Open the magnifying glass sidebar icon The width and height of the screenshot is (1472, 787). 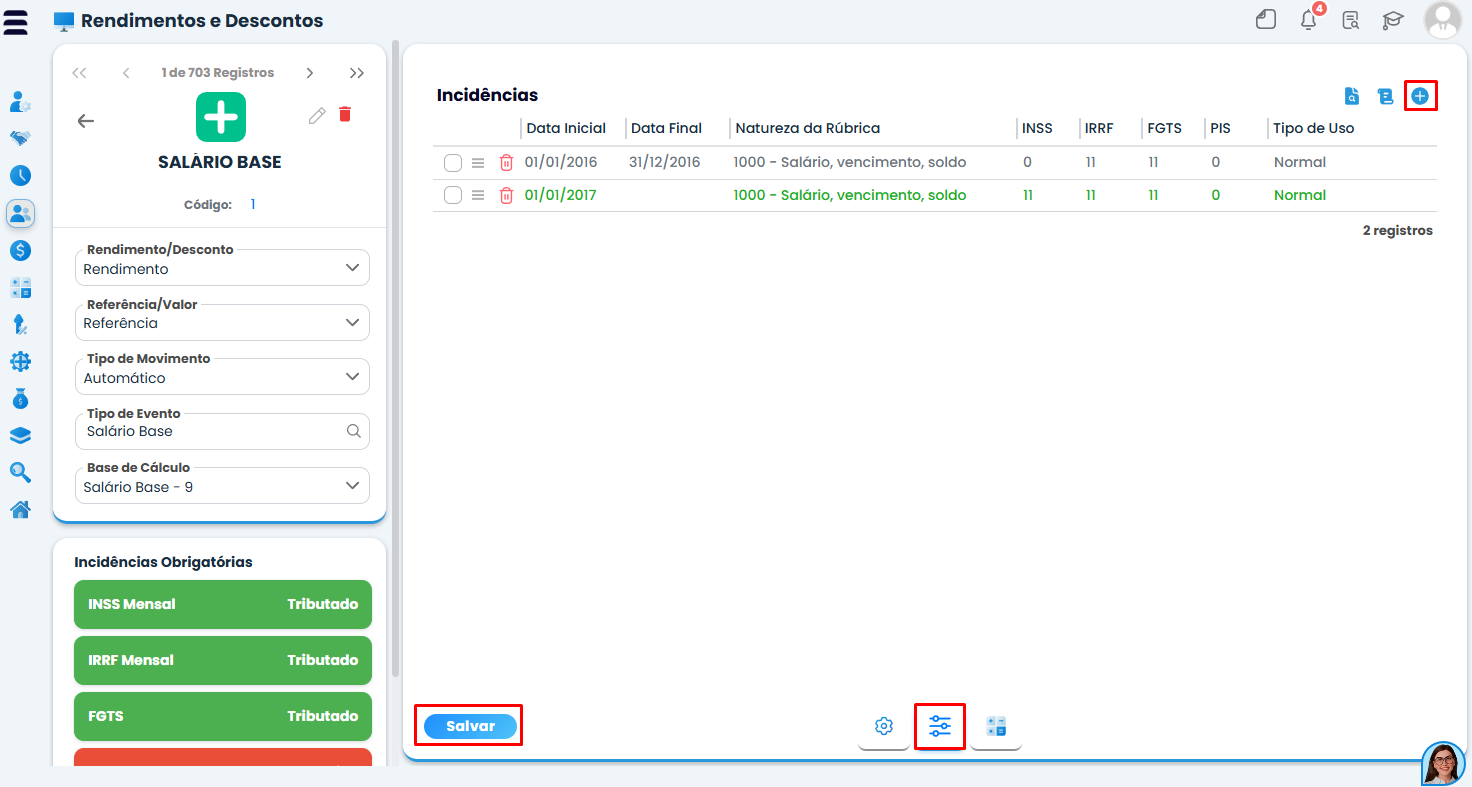(20, 472)
